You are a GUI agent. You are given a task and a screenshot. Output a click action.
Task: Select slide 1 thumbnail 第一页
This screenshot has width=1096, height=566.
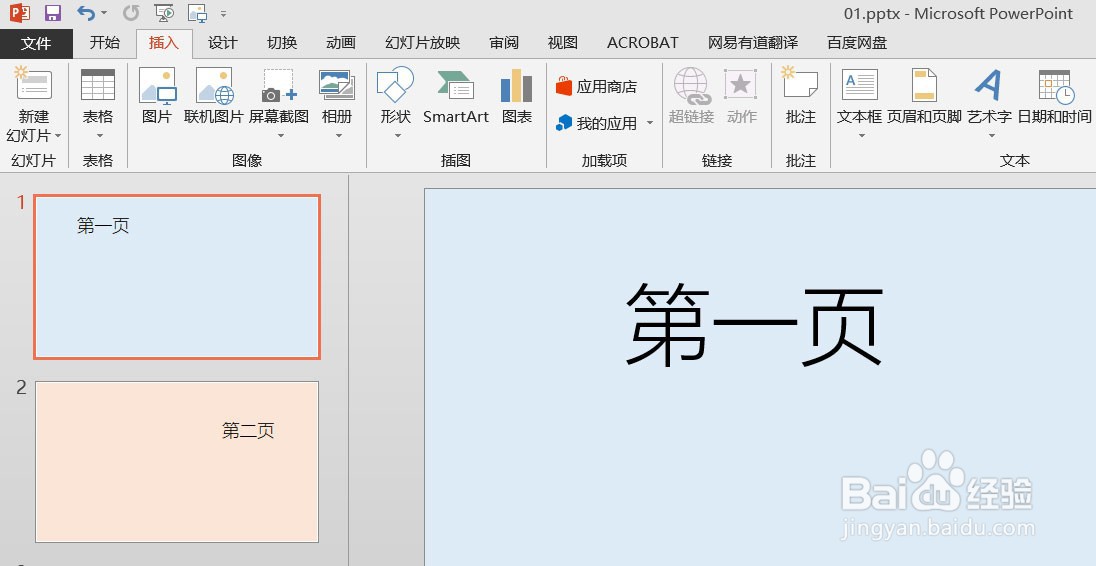pos(177,277)
